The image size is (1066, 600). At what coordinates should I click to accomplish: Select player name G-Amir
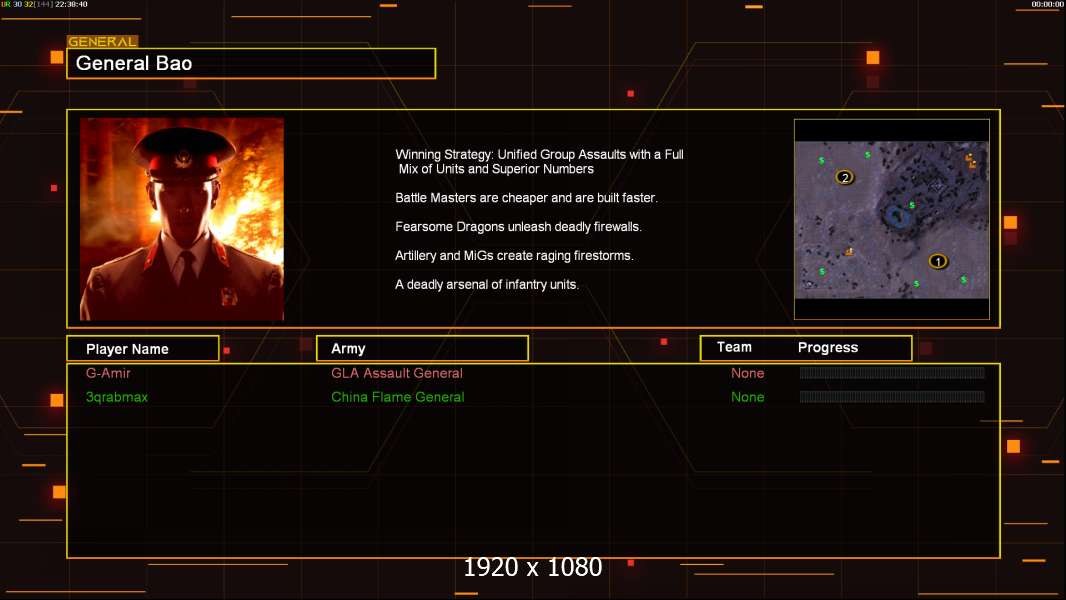(108, 373)
